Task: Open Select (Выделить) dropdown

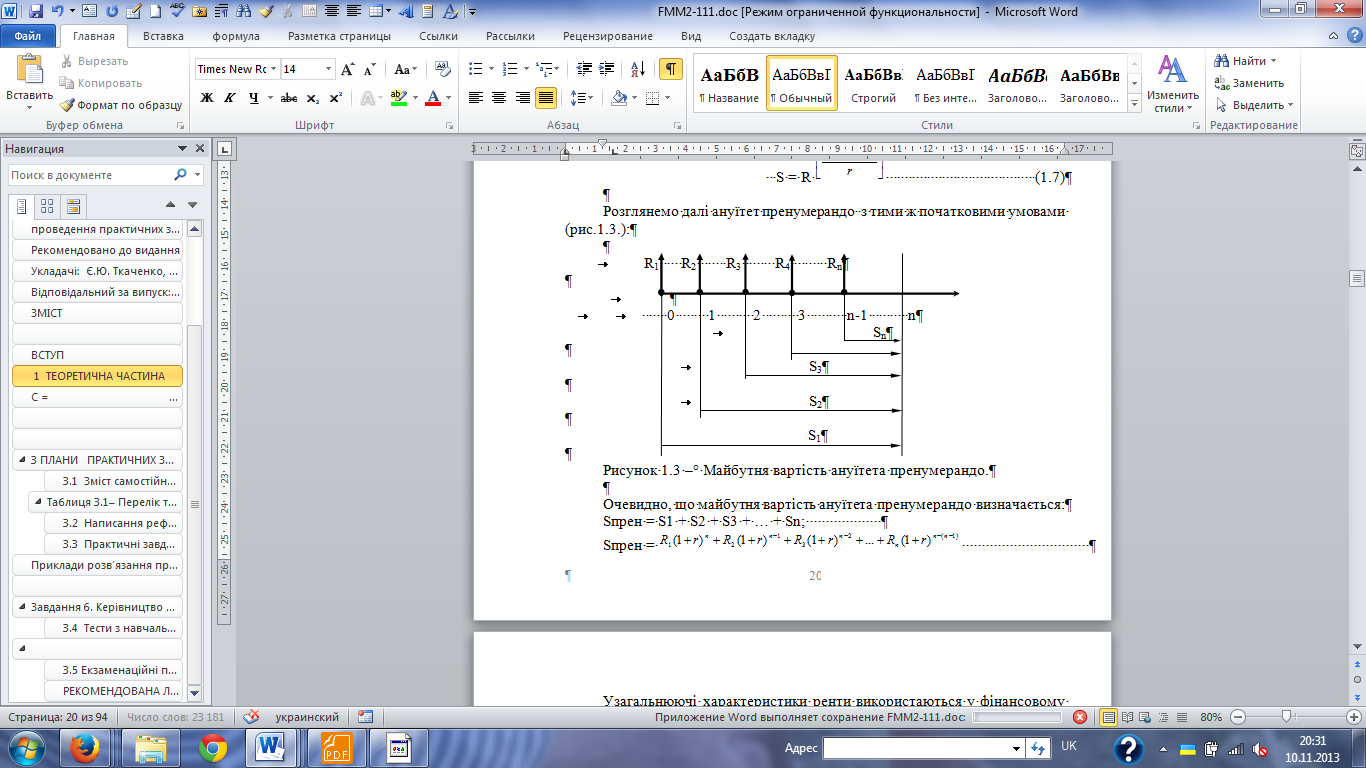Action: pos(1254,105)
